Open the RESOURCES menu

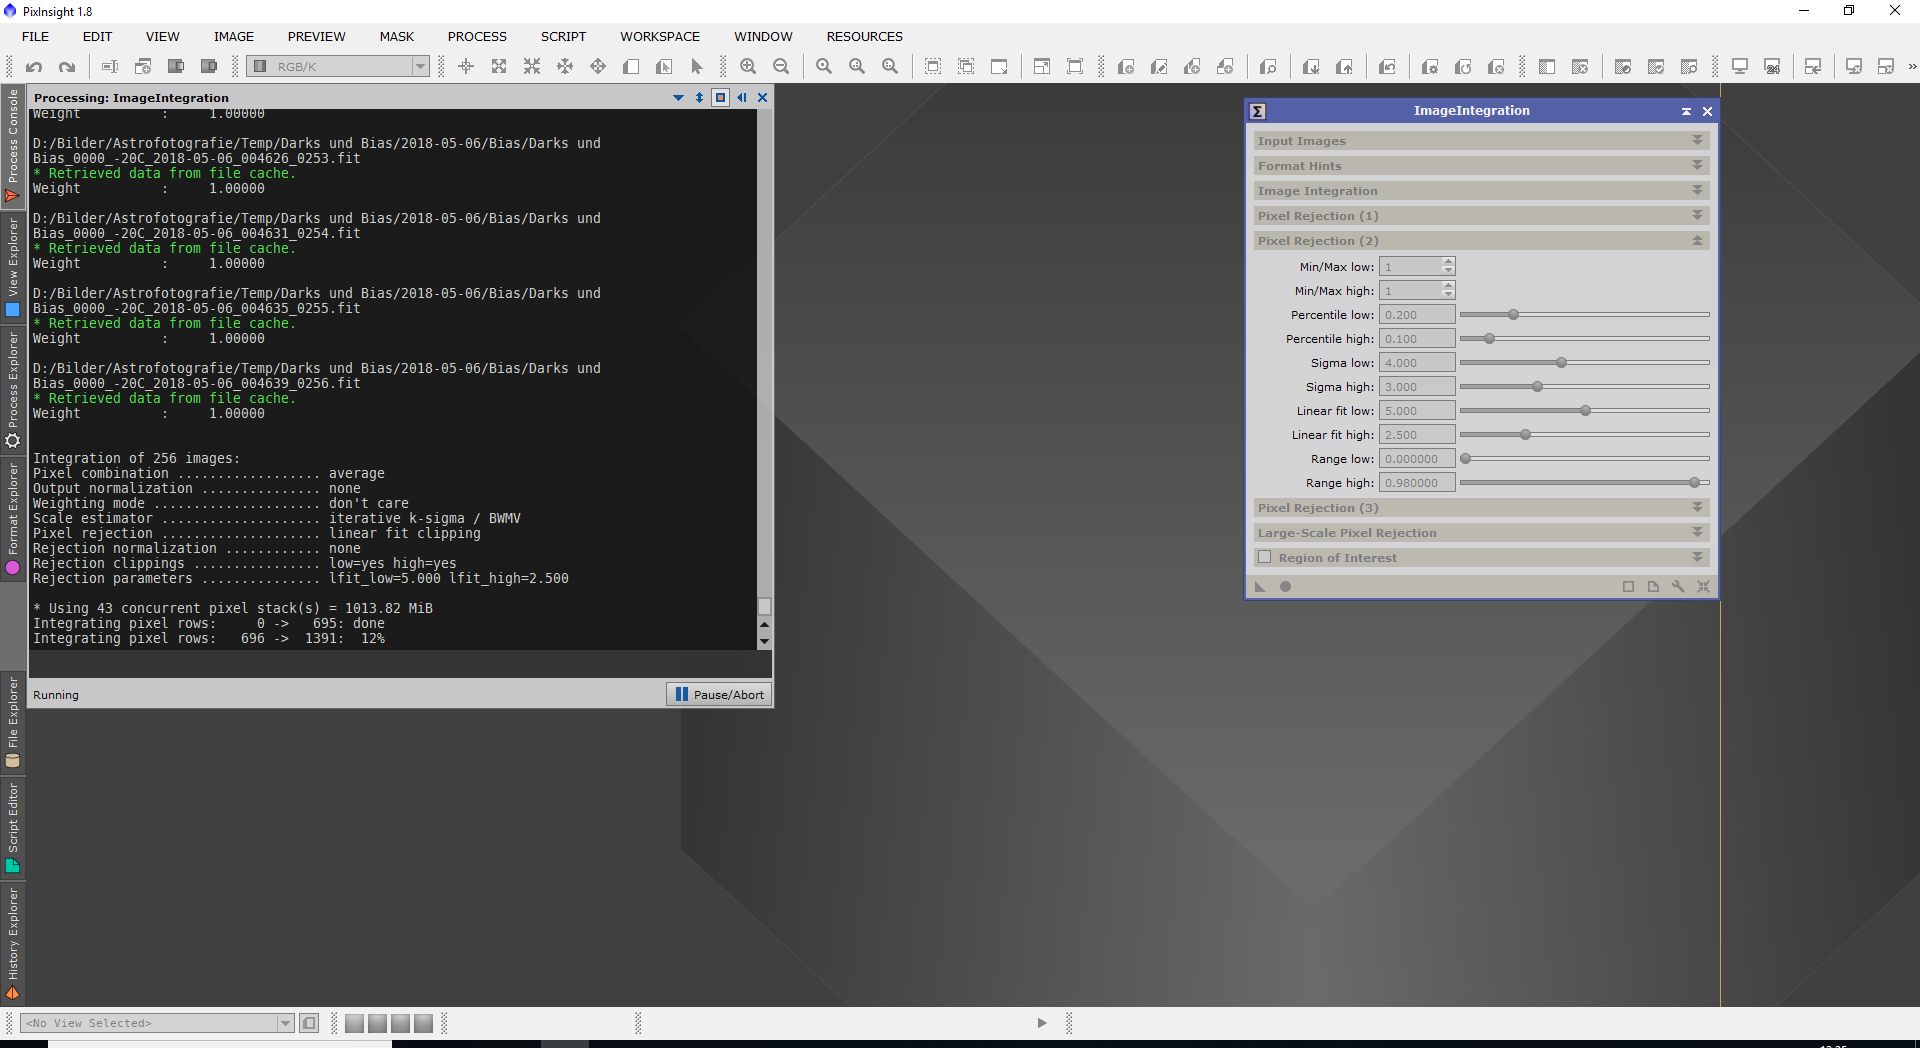click(864, 36)
